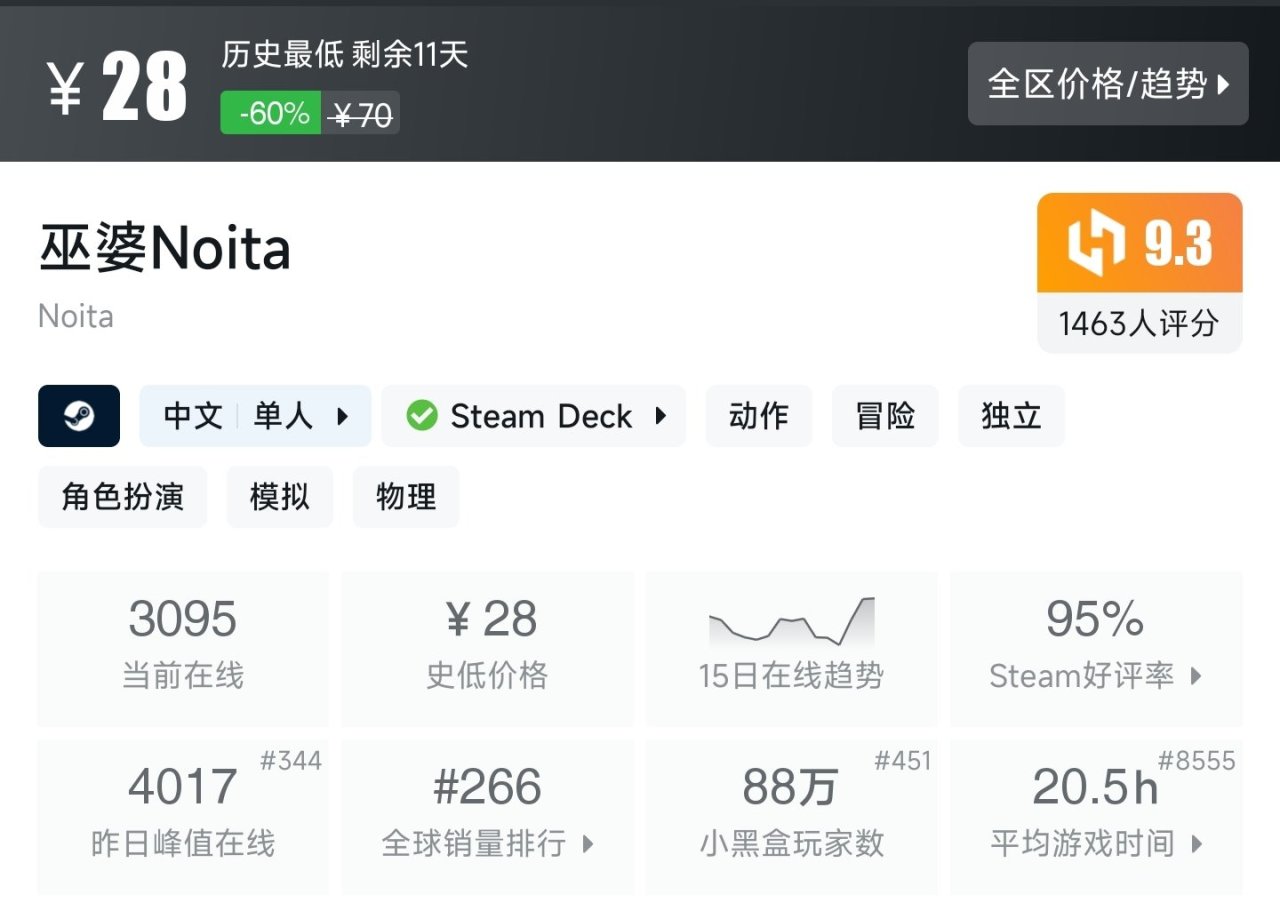Click the Steam platform icon
This screenshot has height=919, width=1280.
pos(79,416)
